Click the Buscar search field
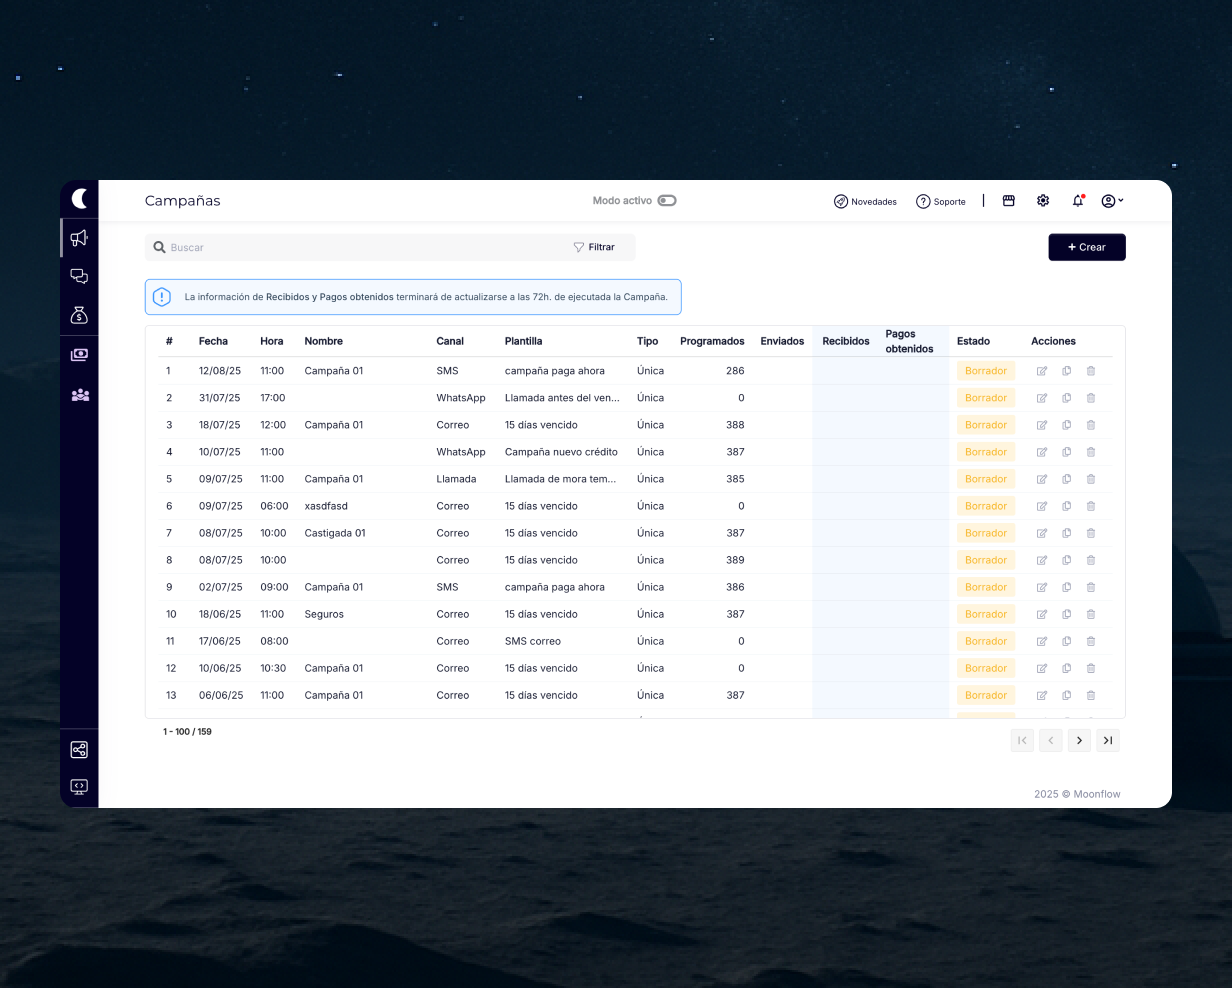 tap(360, 247)
